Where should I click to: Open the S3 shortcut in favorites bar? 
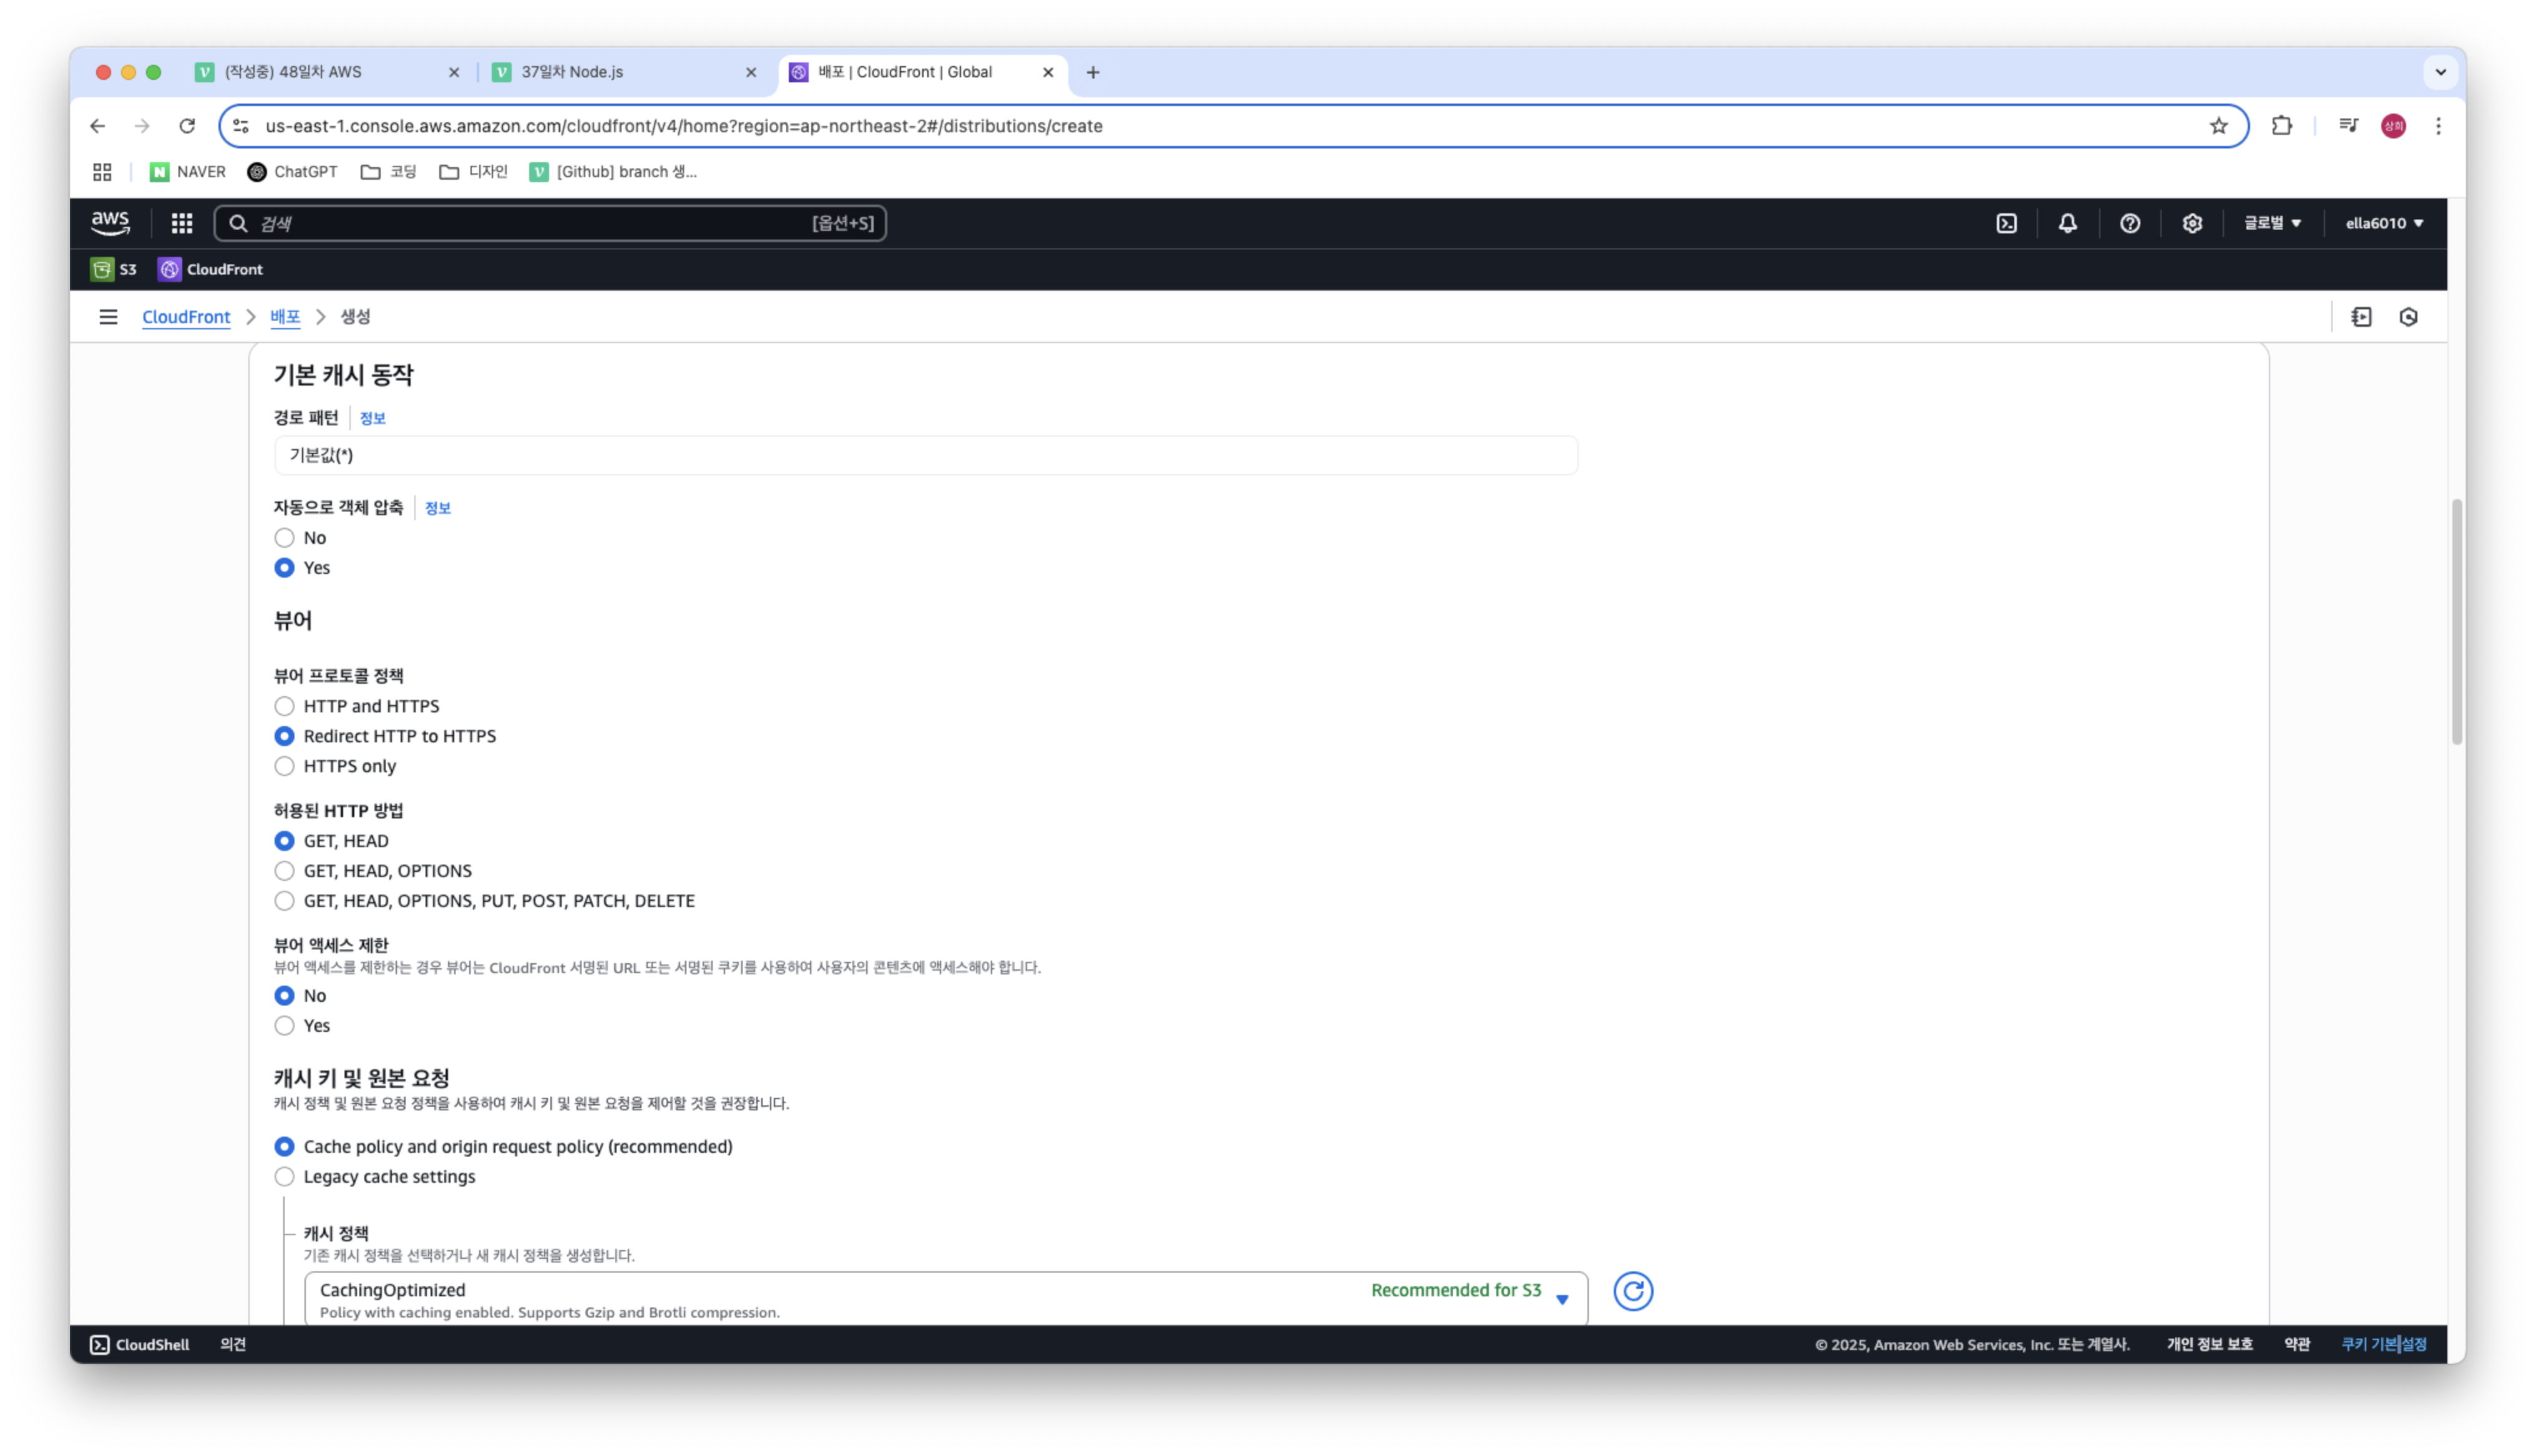pos(113,269)
